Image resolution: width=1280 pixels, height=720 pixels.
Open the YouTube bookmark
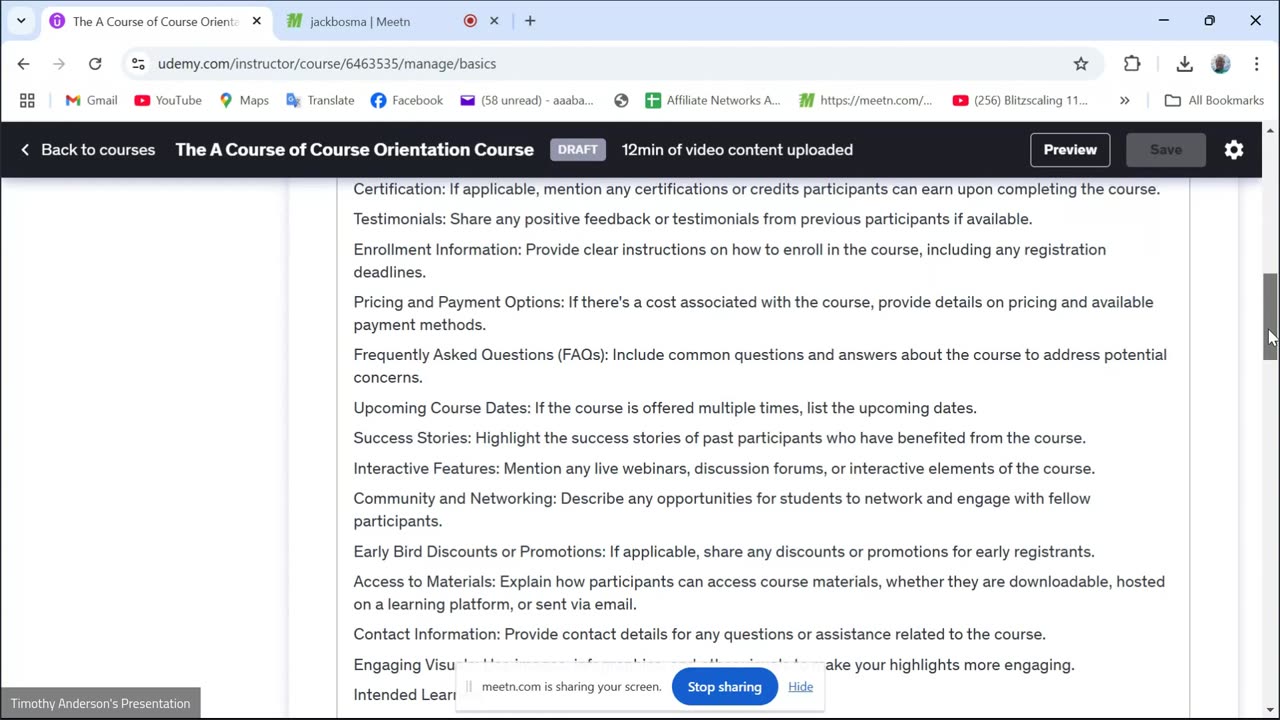coord(168,100)
